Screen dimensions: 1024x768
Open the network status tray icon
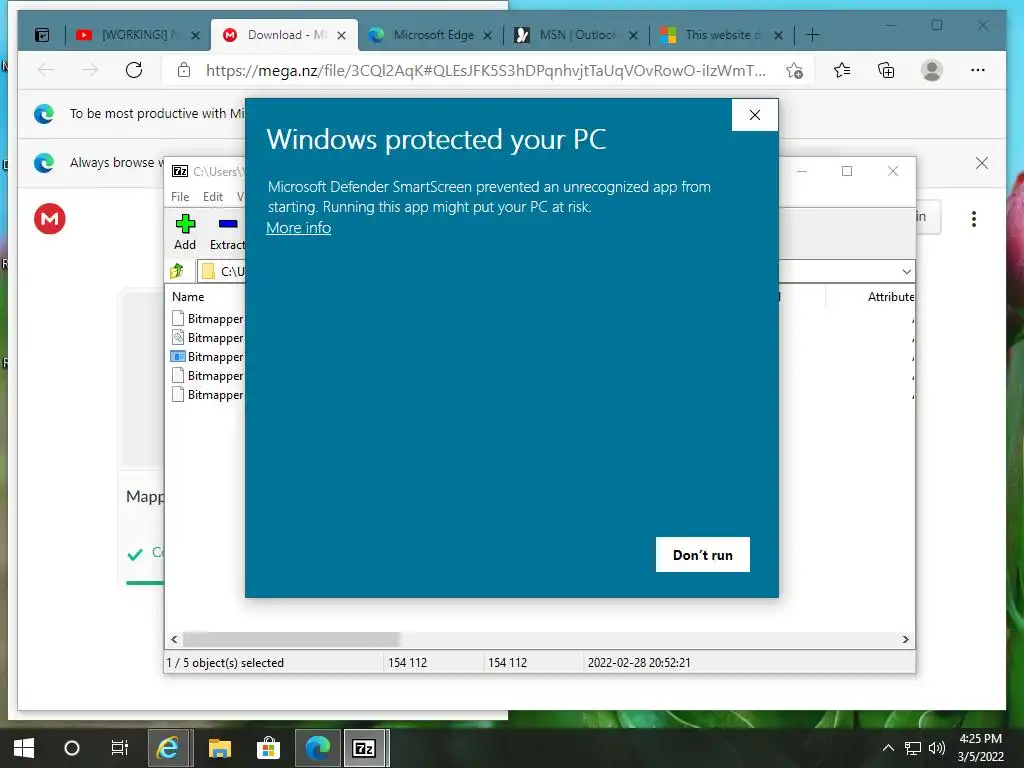point(912,748)
